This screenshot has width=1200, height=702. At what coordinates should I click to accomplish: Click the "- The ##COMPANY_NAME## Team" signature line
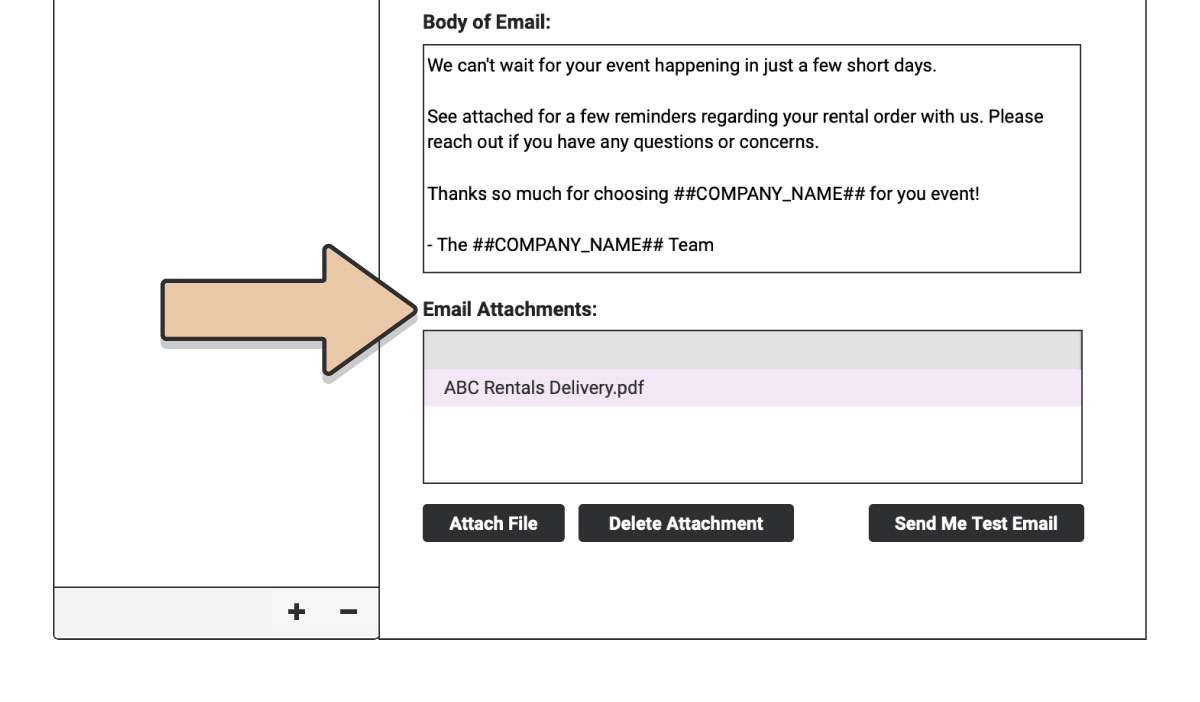568,245
